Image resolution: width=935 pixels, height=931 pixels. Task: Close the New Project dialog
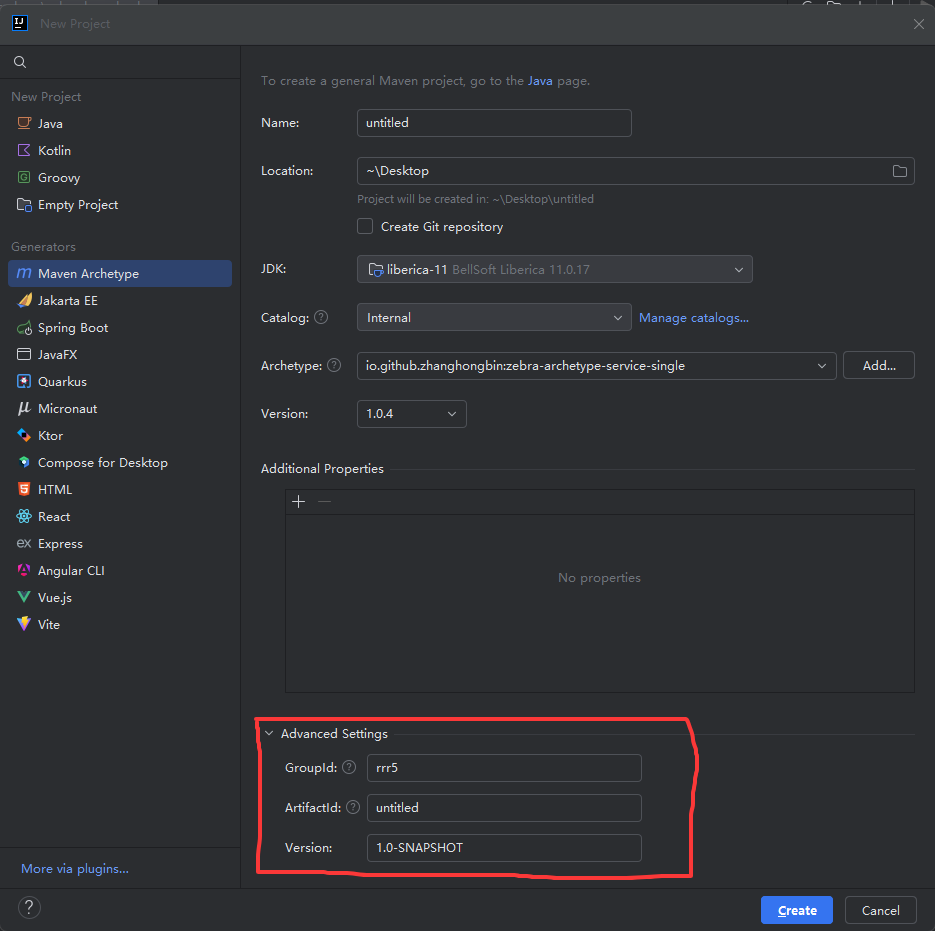pyautogui.click(x=918, y=24)
